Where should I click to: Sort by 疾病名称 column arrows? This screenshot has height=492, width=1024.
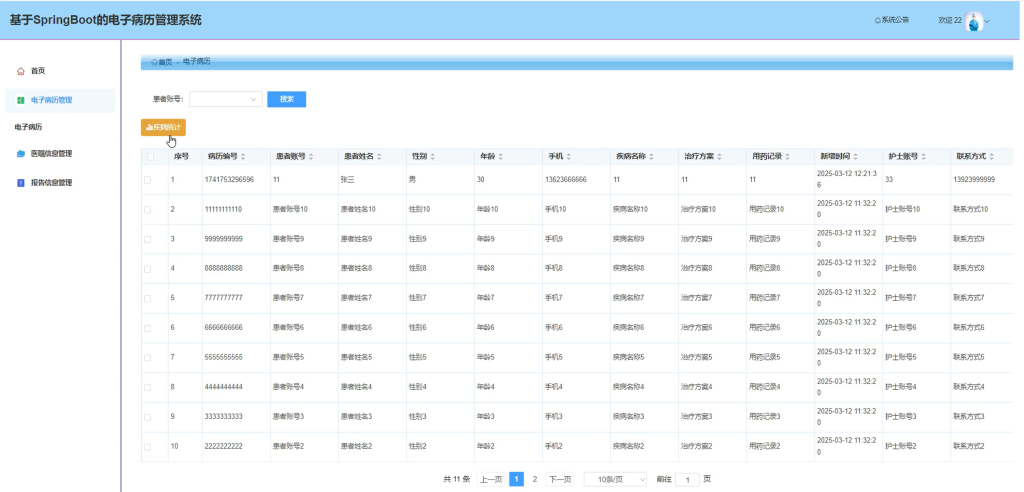(x=652, y=157)
